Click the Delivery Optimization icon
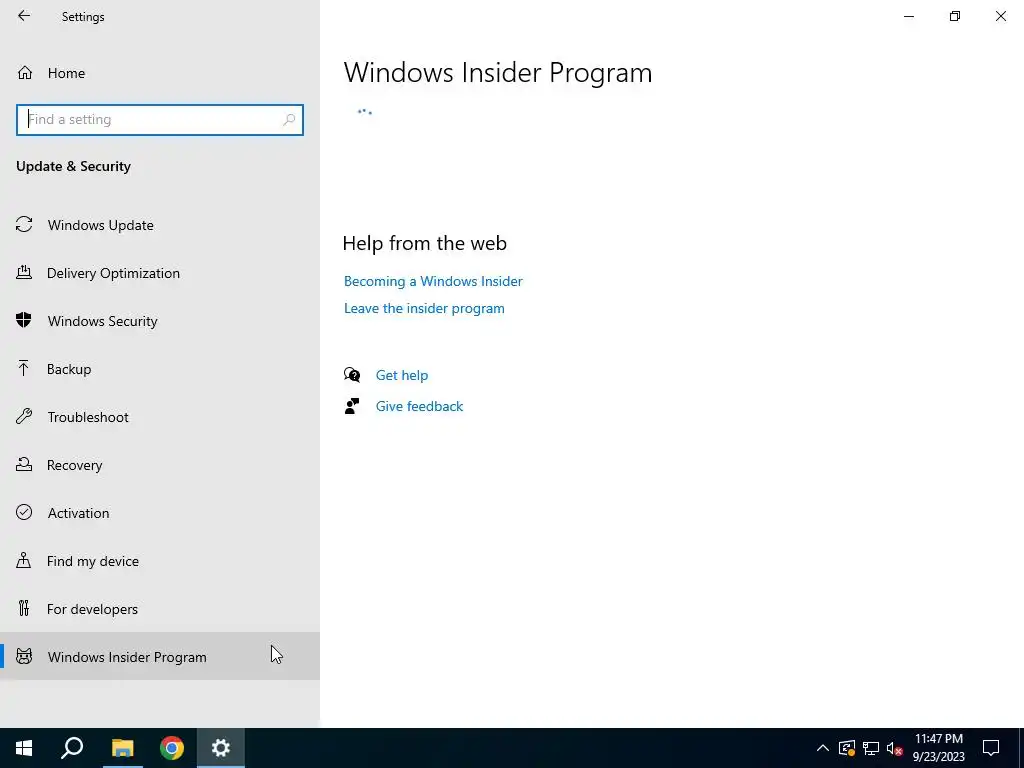 point(24,272)
